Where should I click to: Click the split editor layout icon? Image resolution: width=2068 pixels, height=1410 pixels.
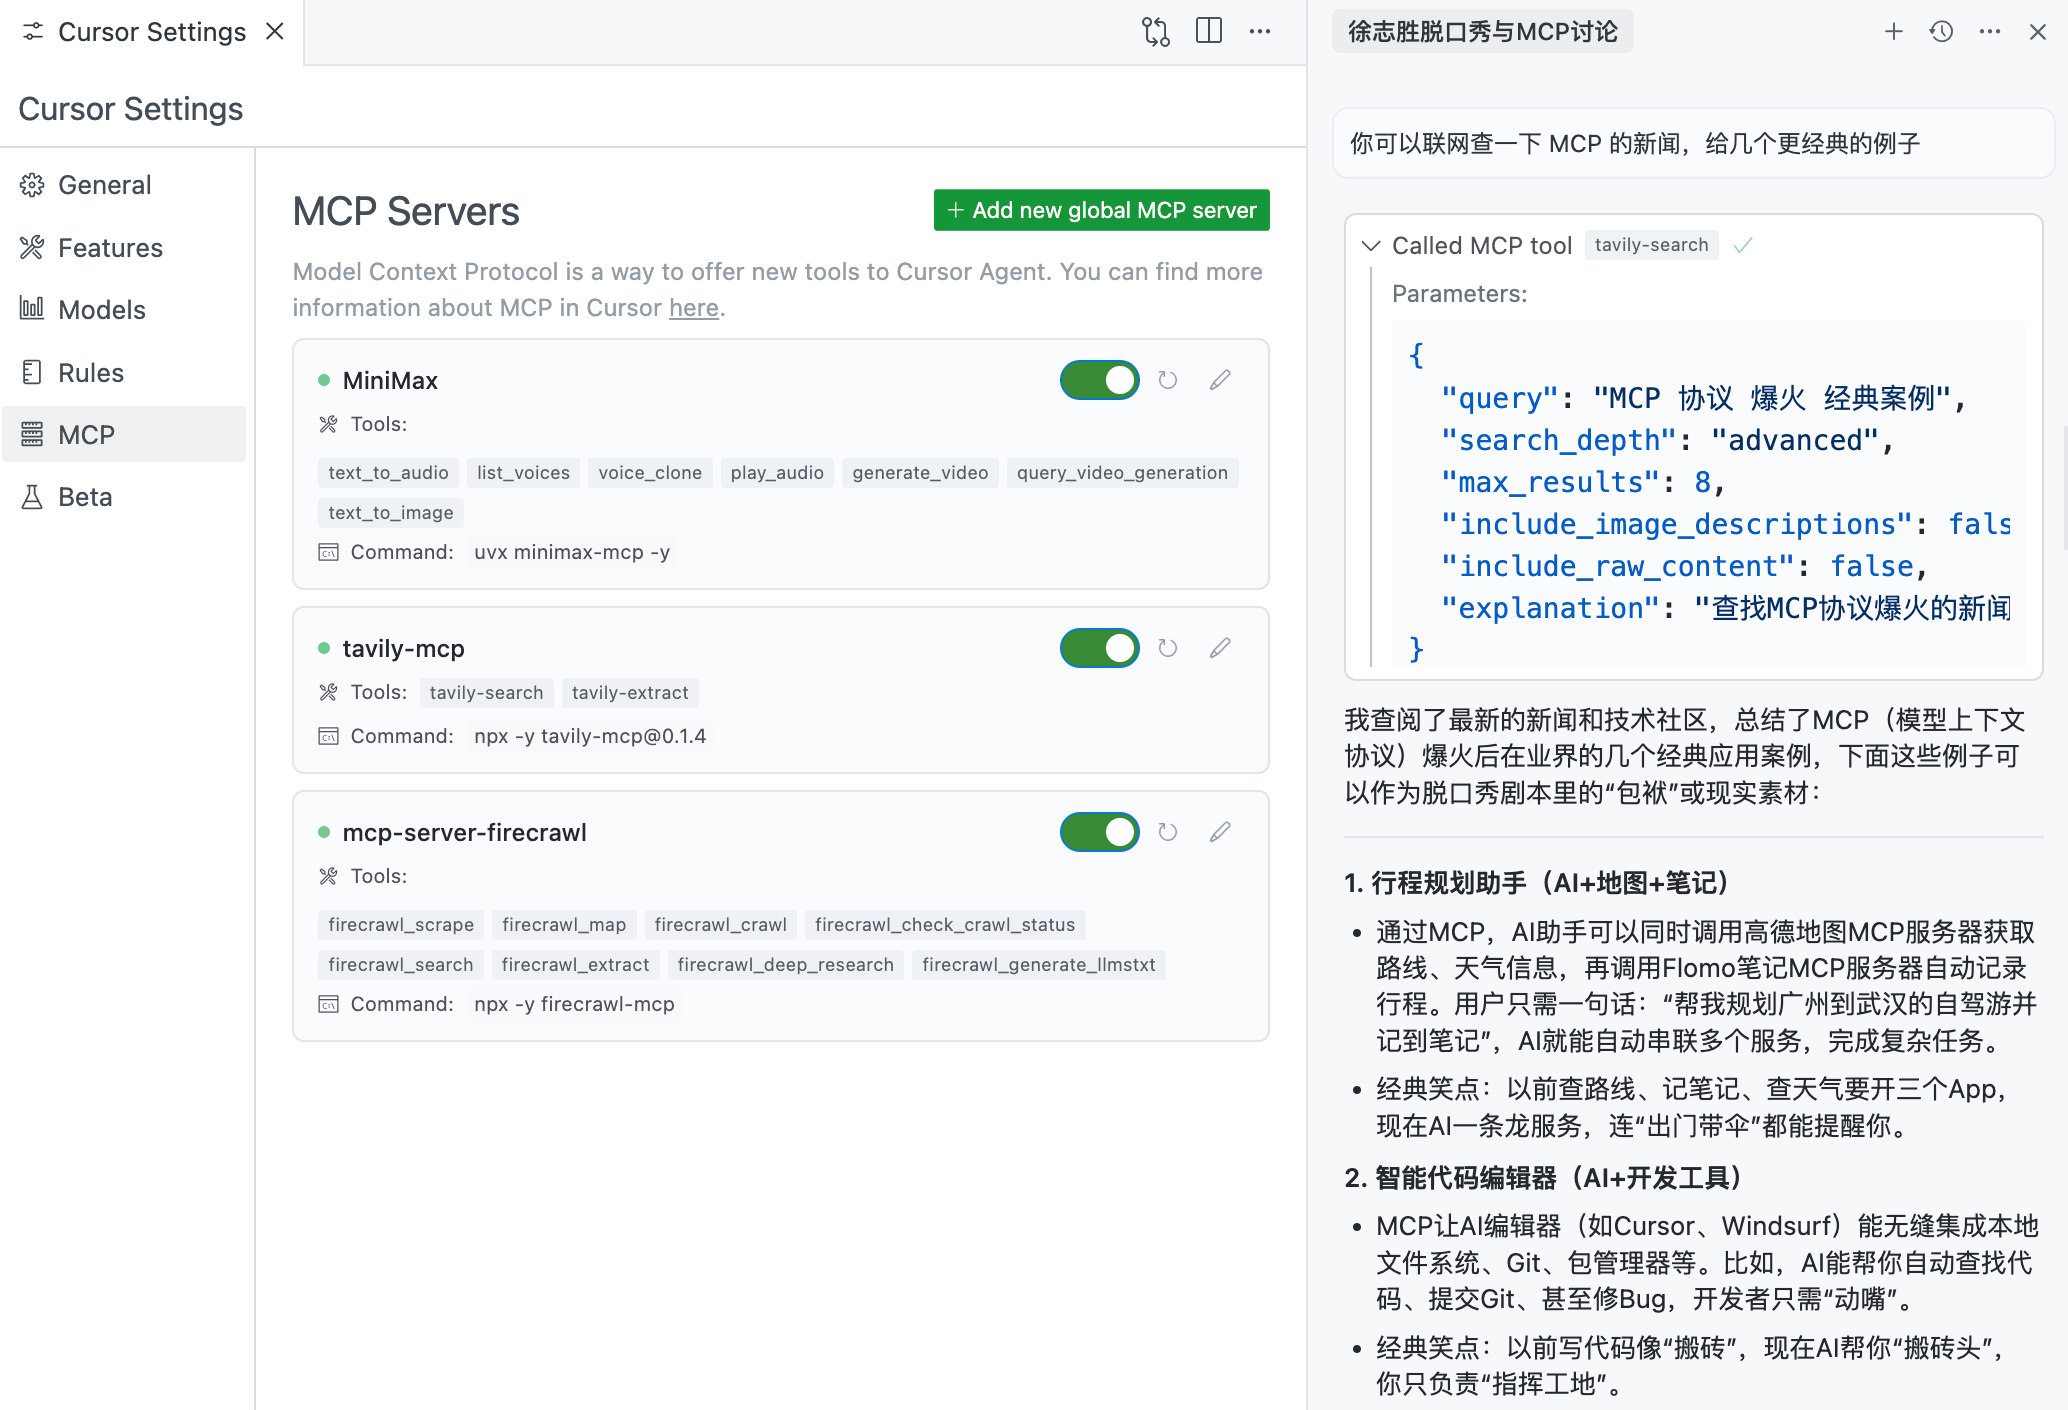tap(1208, 31)
